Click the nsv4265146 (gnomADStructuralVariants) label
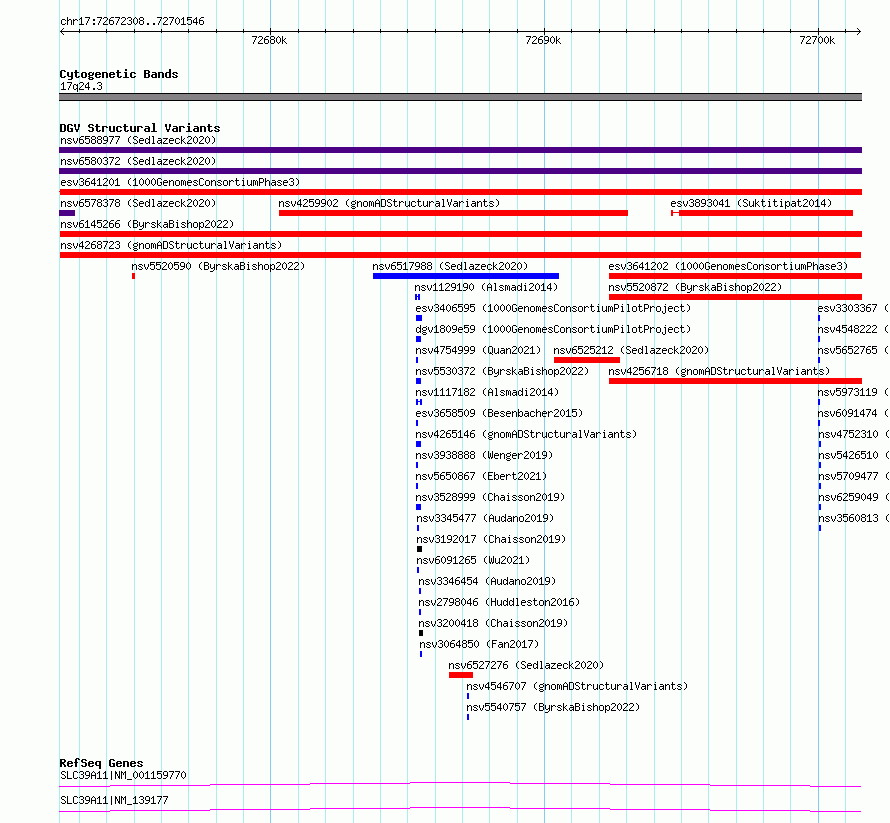The width and height of the screenshot is (890, 823). 526,434
